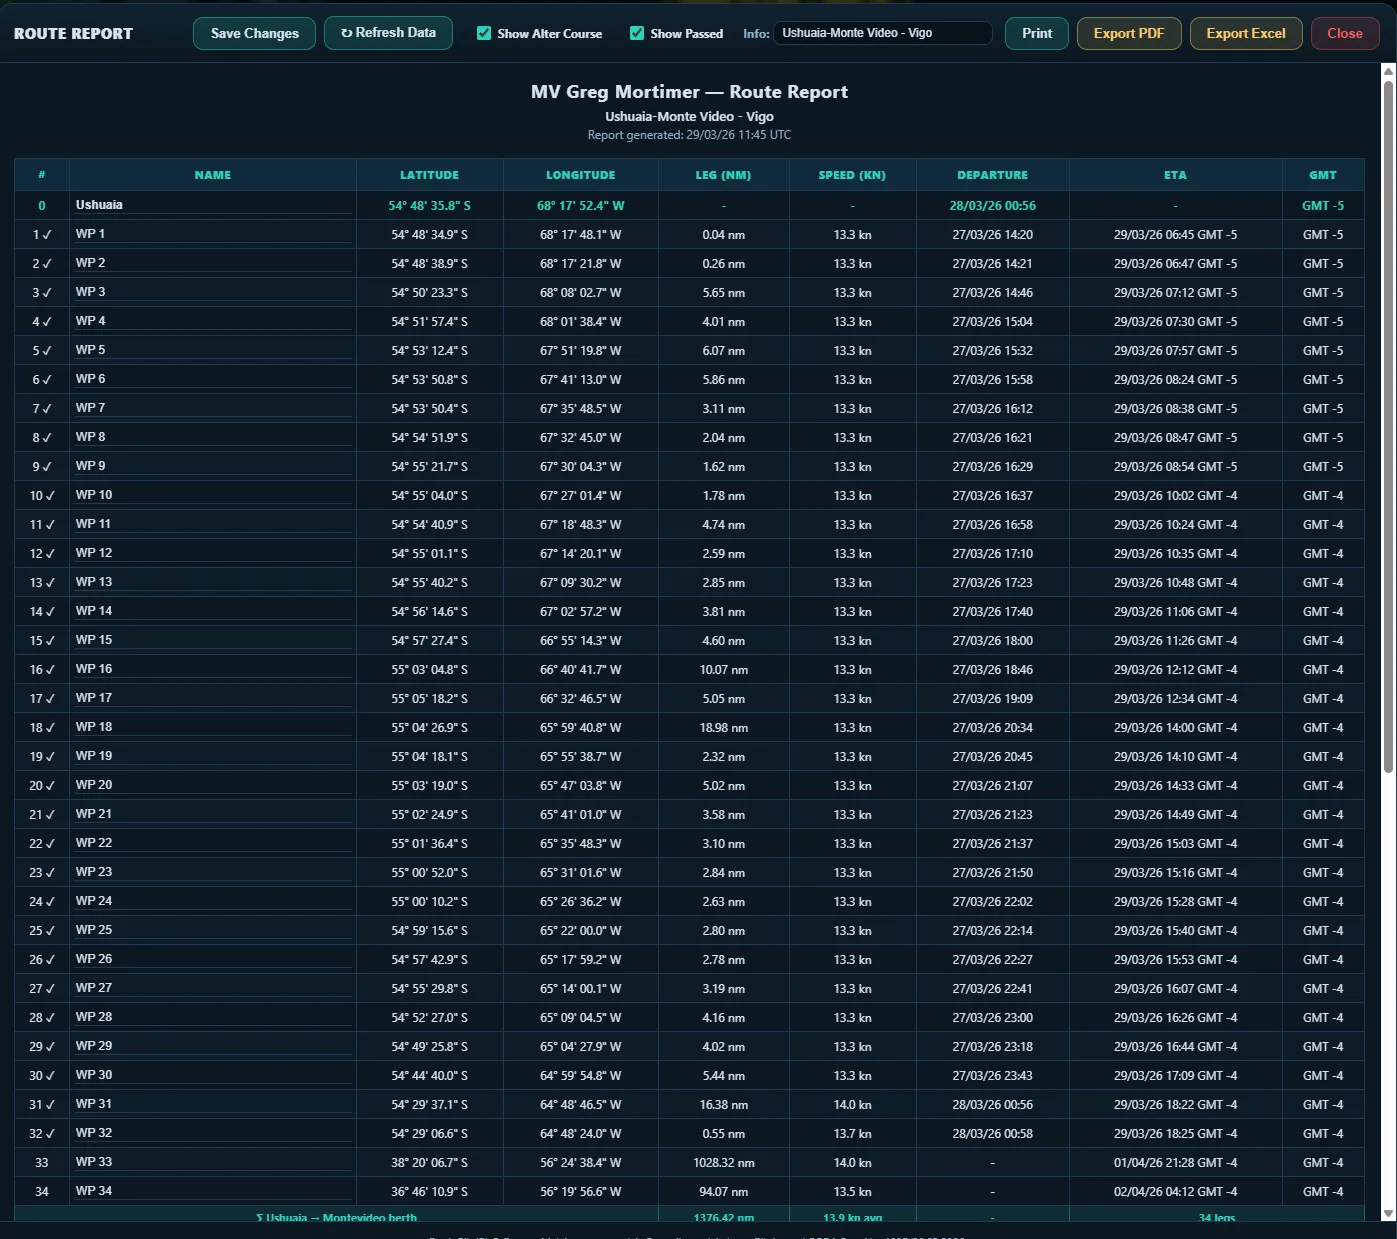Click the departure time 27/03/26 18:46
The height and width of the screenshot is (1239, 1397).
tap(993, 670)
